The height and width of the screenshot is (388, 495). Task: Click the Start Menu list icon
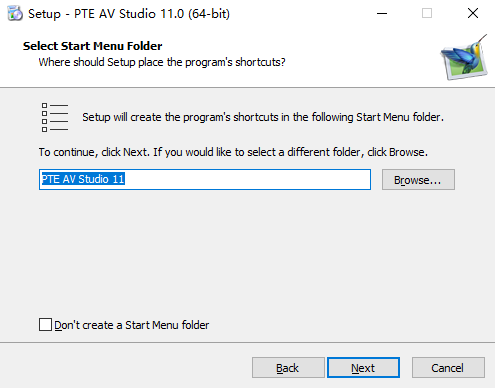pyautogui.click(x=55, y=117)
